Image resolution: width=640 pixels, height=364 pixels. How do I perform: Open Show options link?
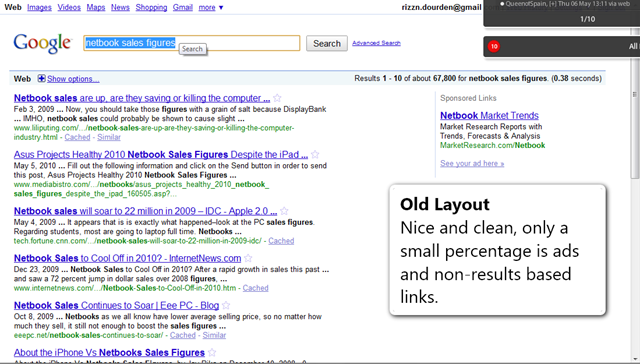[73, 79]
